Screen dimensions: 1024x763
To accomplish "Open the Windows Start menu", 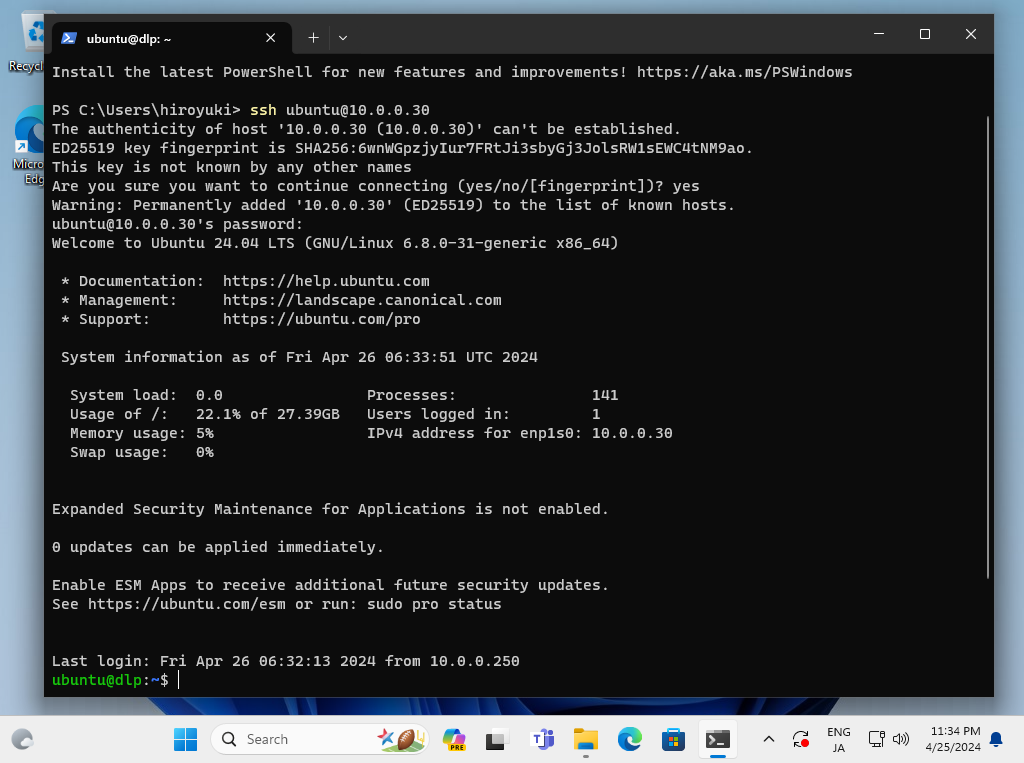I will (185, 739).
